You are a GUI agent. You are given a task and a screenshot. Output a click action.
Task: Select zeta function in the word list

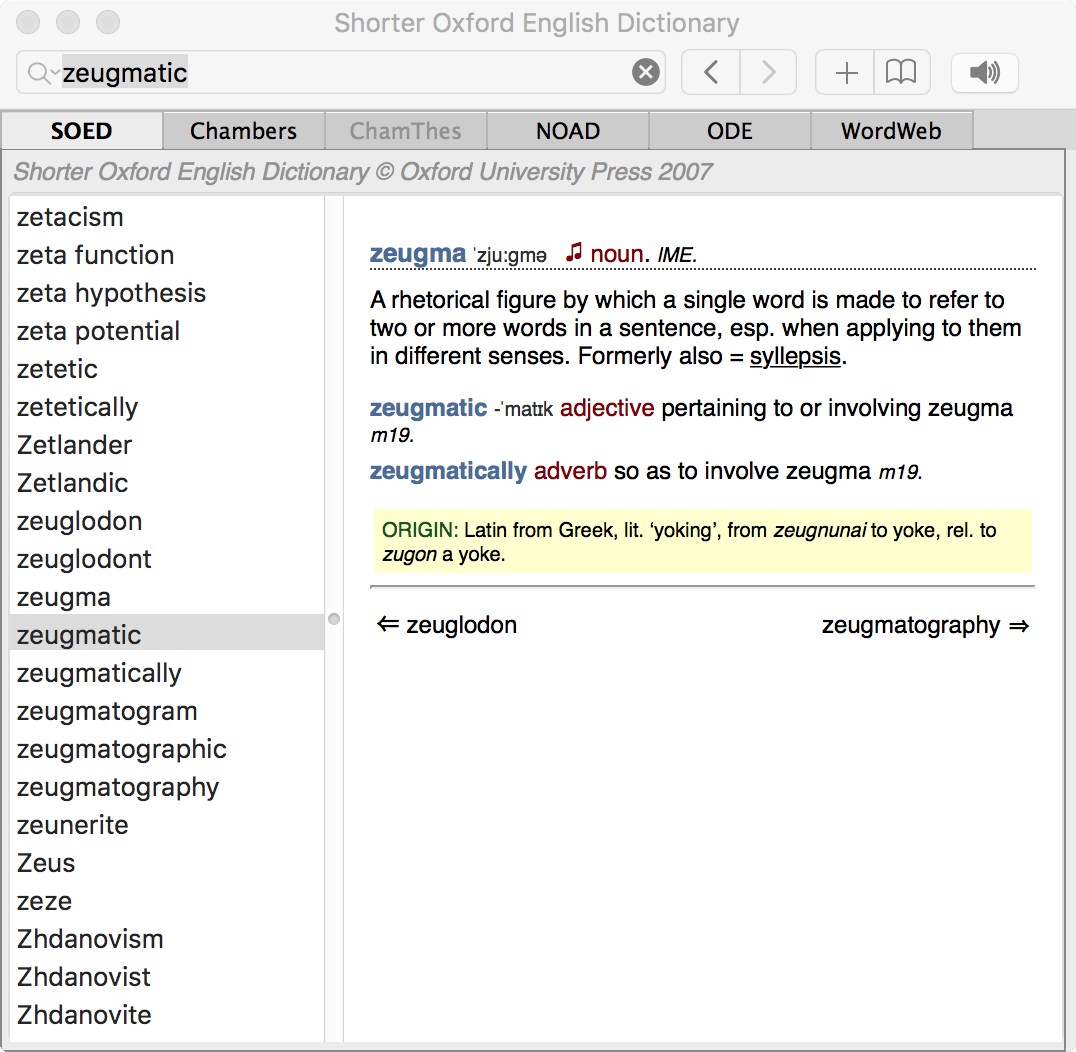click(167, 255)
